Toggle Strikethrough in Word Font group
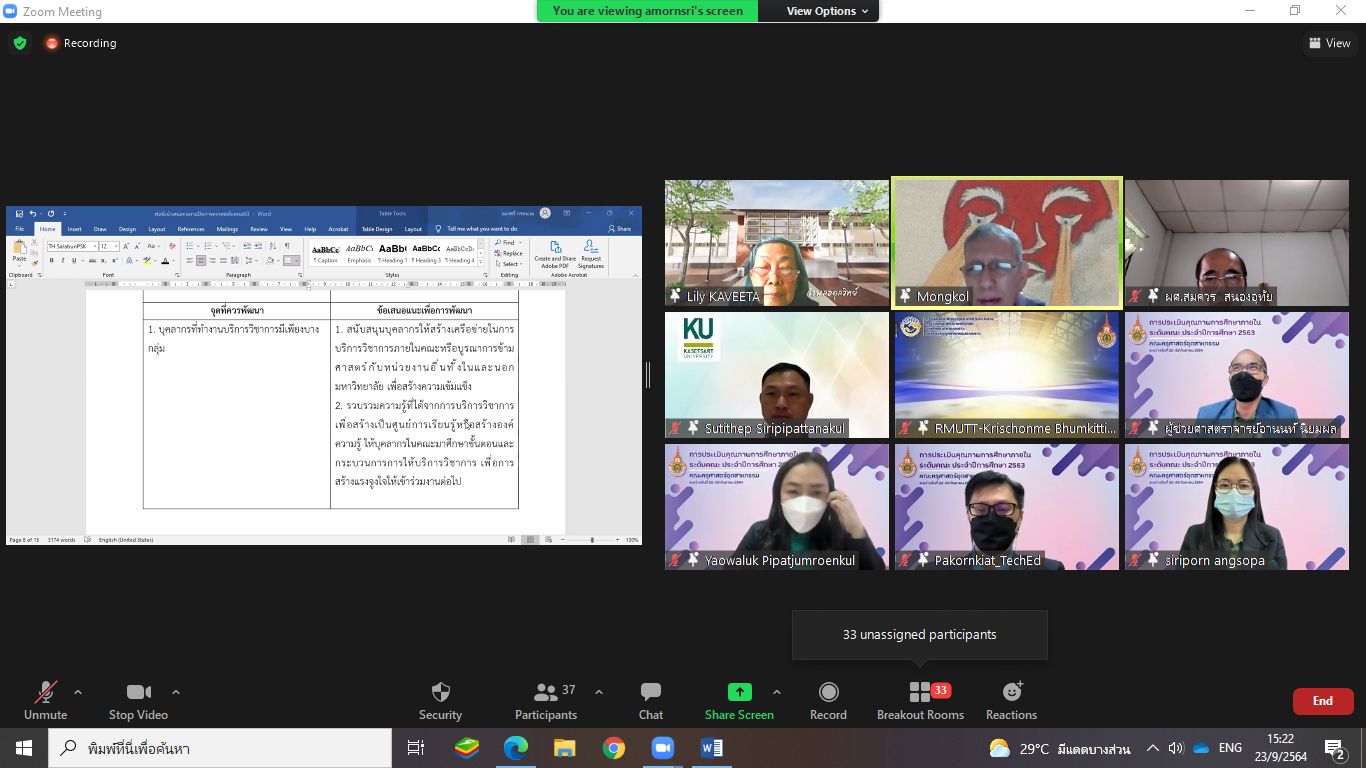The height and width of the screenshot is (768, 1366). coord(92,261)
